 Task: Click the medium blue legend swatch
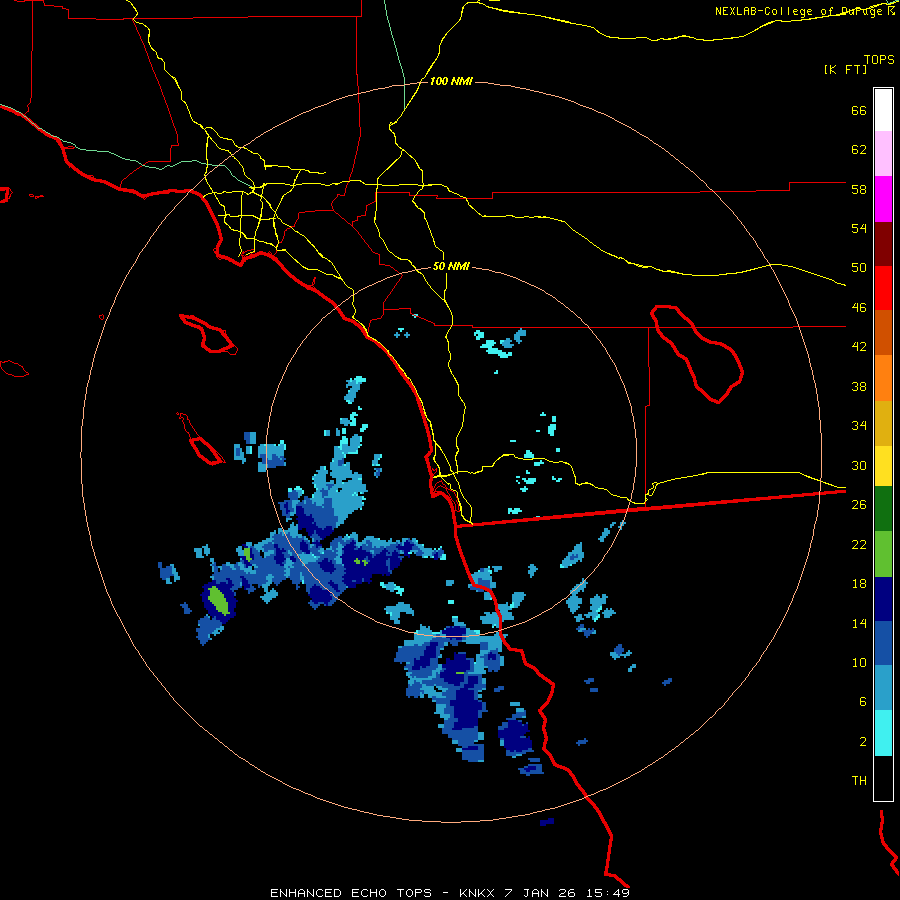pyautogui.click(x=883, y=643)
